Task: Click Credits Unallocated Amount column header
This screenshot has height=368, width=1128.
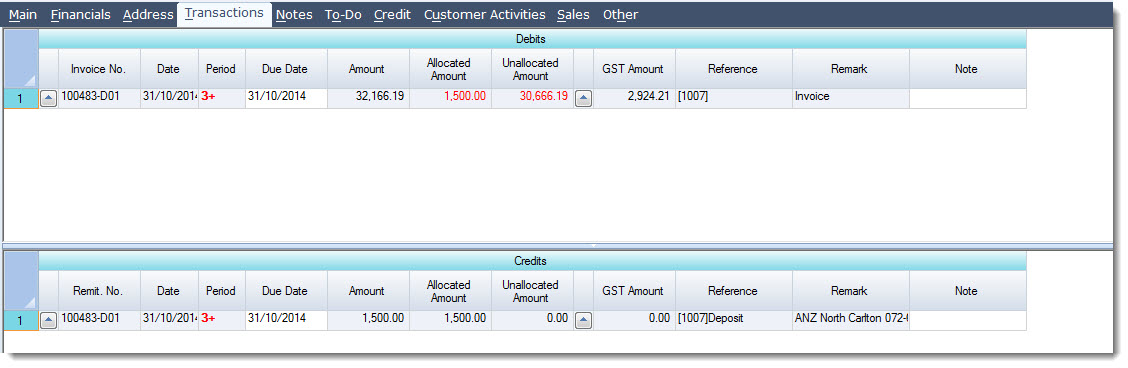Action: coord(532,291)
